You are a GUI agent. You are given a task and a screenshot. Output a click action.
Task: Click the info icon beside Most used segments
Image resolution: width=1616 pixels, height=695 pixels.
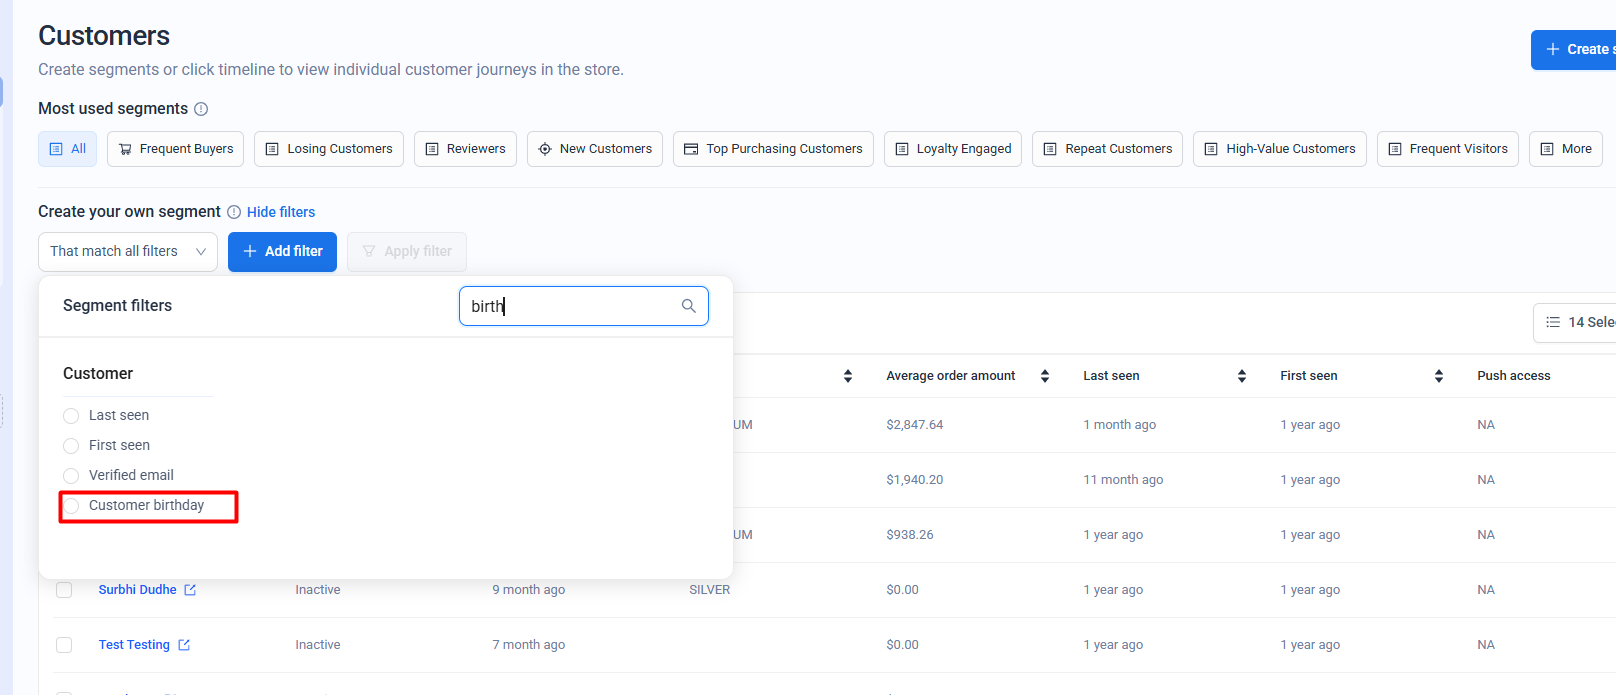201,109
